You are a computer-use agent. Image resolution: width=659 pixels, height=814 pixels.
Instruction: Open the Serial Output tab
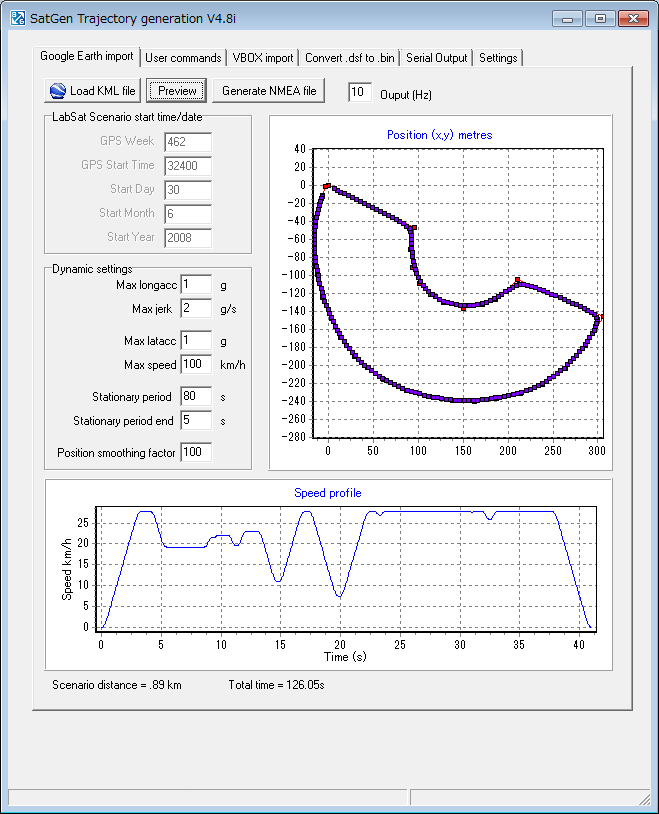click(436, 58)
